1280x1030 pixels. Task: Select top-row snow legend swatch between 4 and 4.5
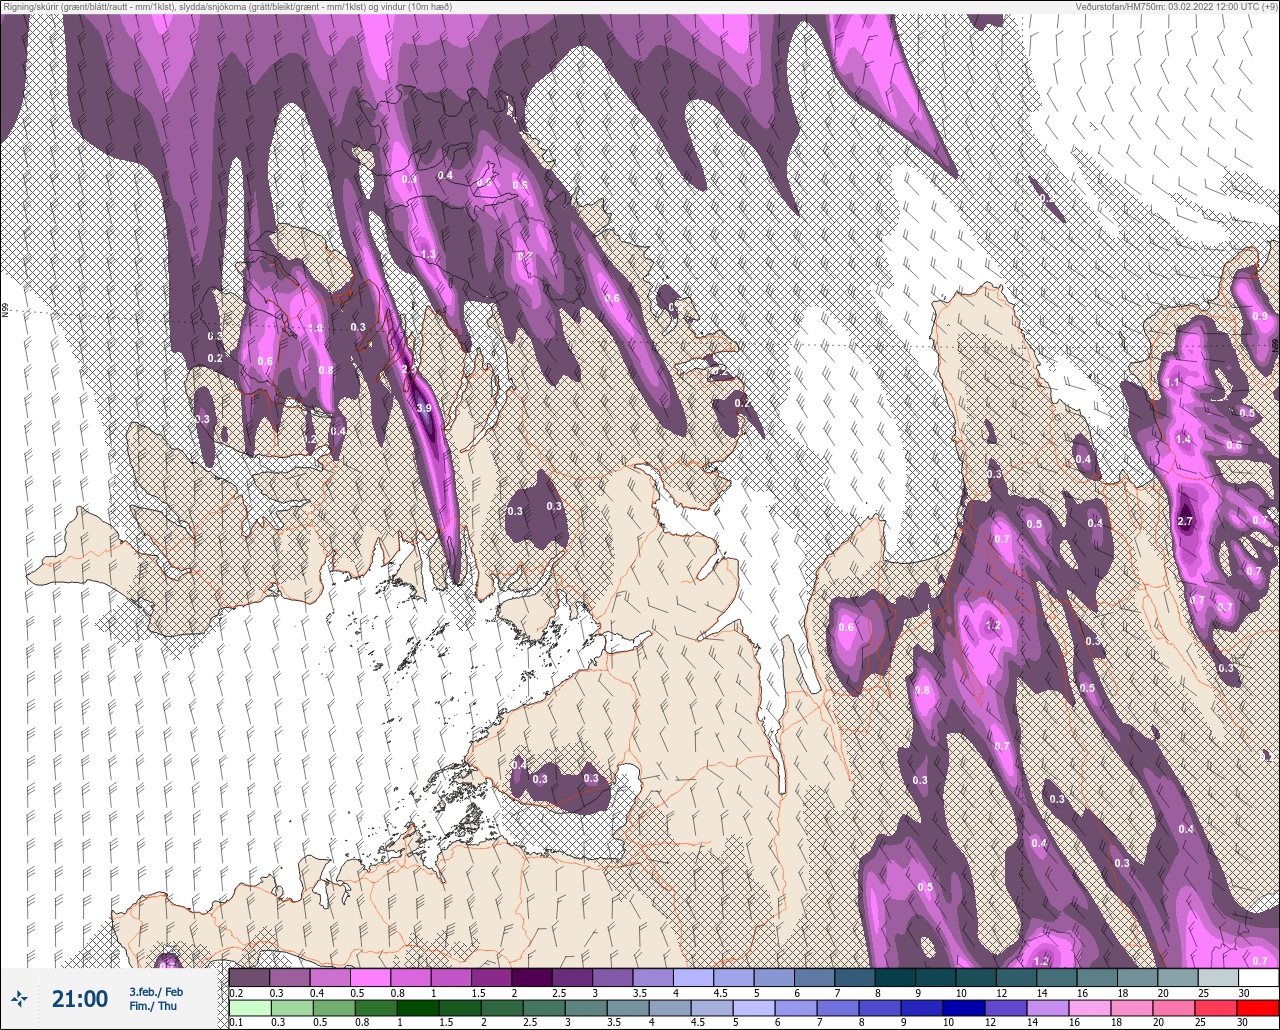tap(693, 977)
